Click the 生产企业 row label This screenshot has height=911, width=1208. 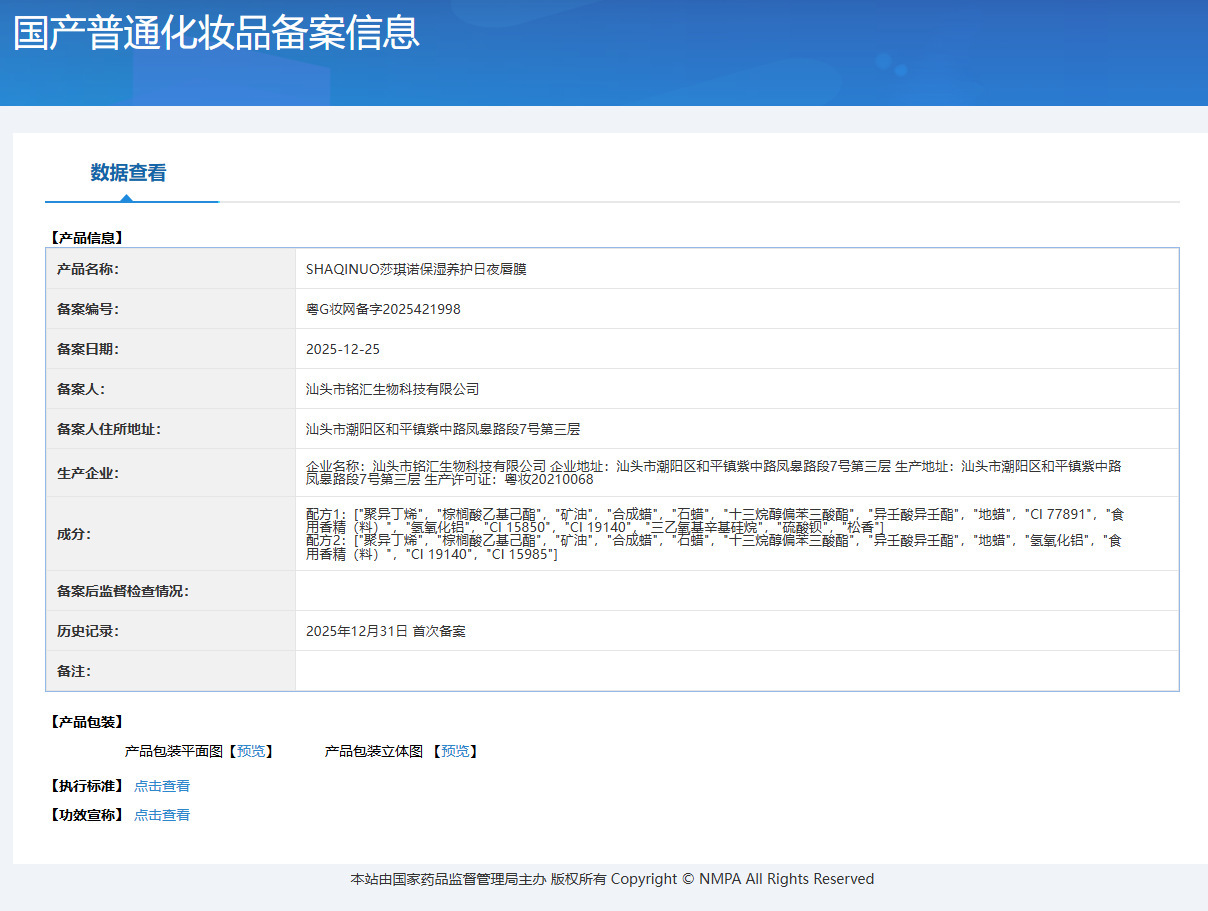(88, 473)
